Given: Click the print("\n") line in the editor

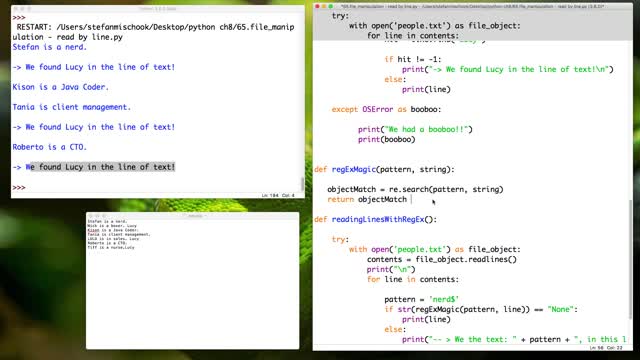Looking at the screenshot, I should [391, 269].
